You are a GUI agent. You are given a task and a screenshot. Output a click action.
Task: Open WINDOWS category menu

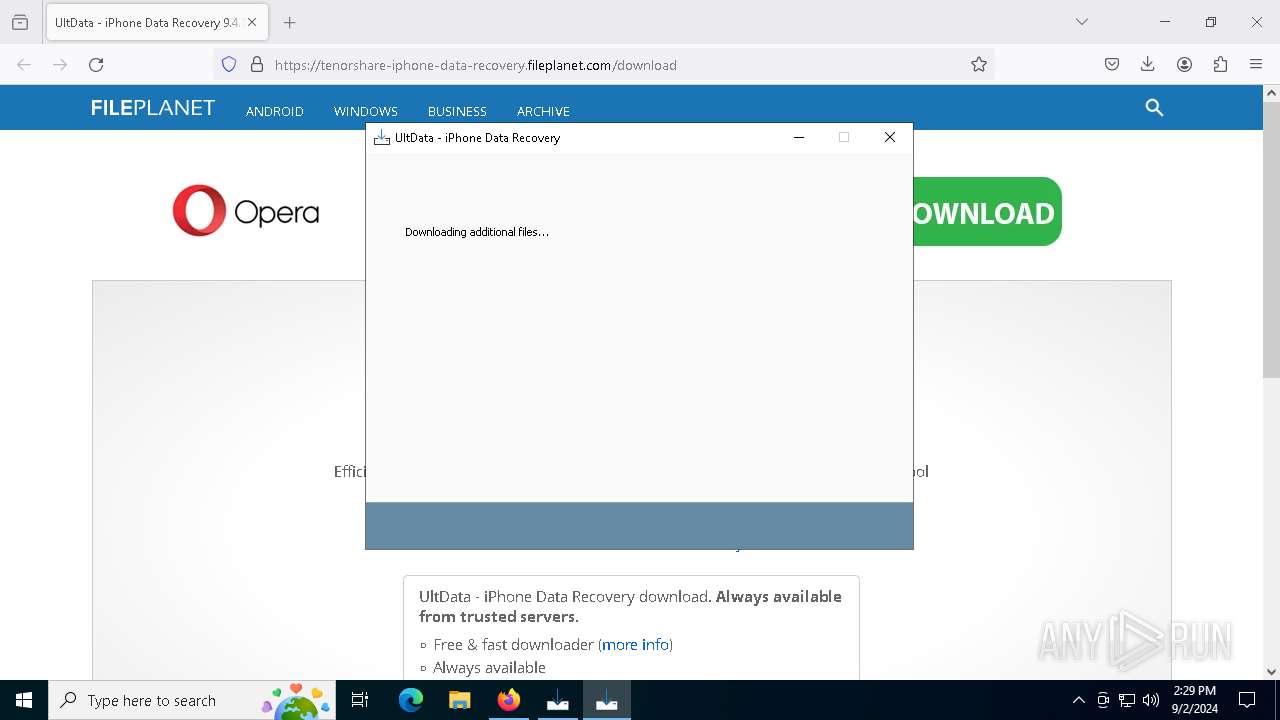pyautogui.click(x=366, y=111)
